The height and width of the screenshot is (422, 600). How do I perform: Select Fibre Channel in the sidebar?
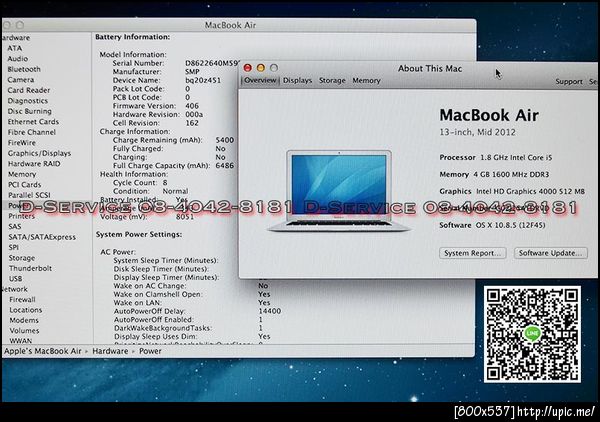click(32, 132)
